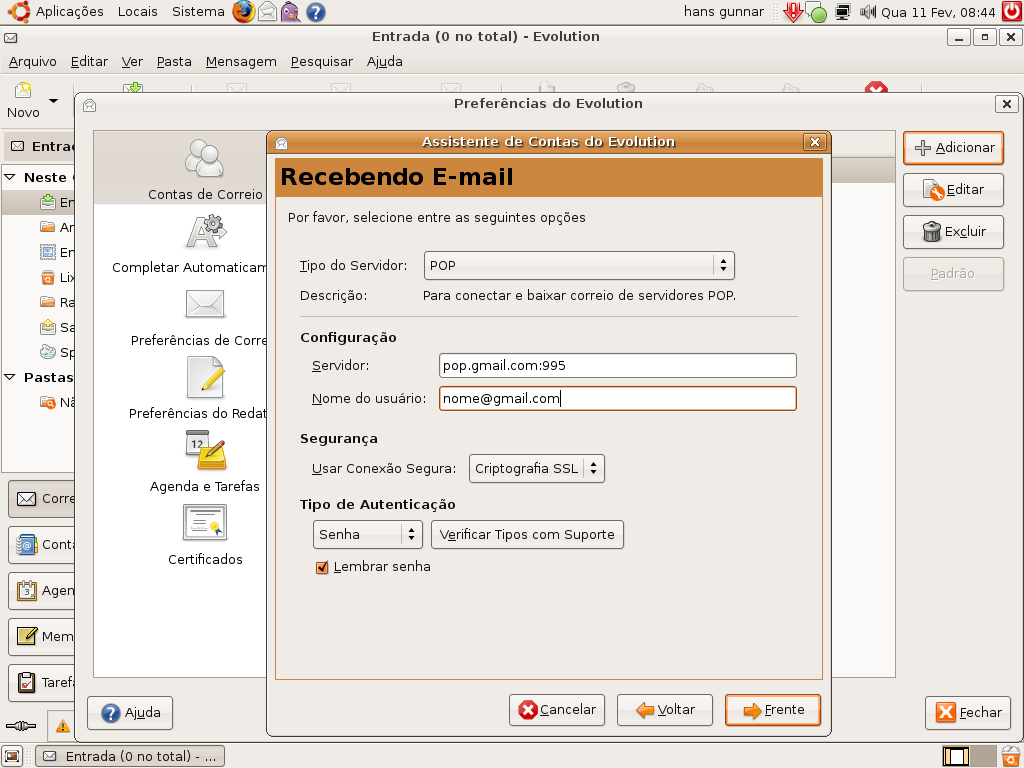Screen dimensions: 1024x768
Task: Open Preferências do Redator pencil icon
Action: pos(205,377)
